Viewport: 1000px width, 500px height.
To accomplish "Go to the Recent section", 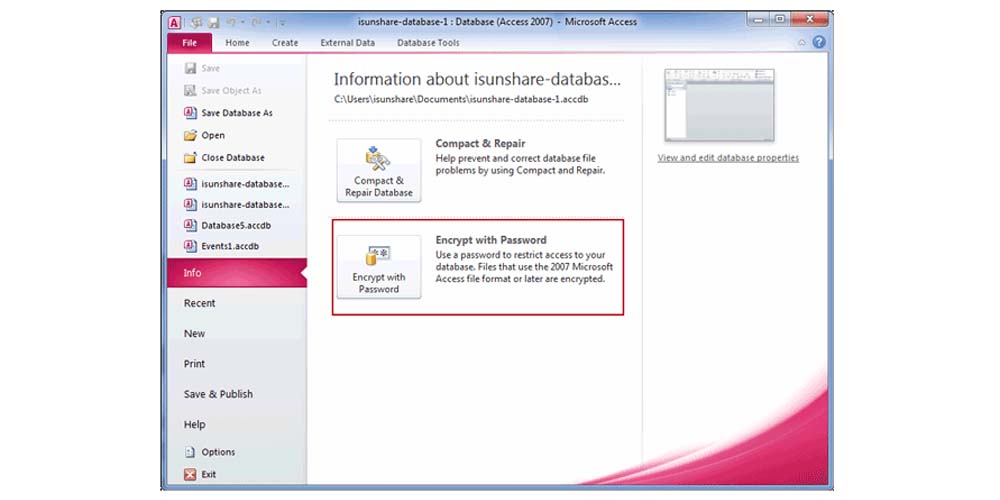I will (200, 303).
